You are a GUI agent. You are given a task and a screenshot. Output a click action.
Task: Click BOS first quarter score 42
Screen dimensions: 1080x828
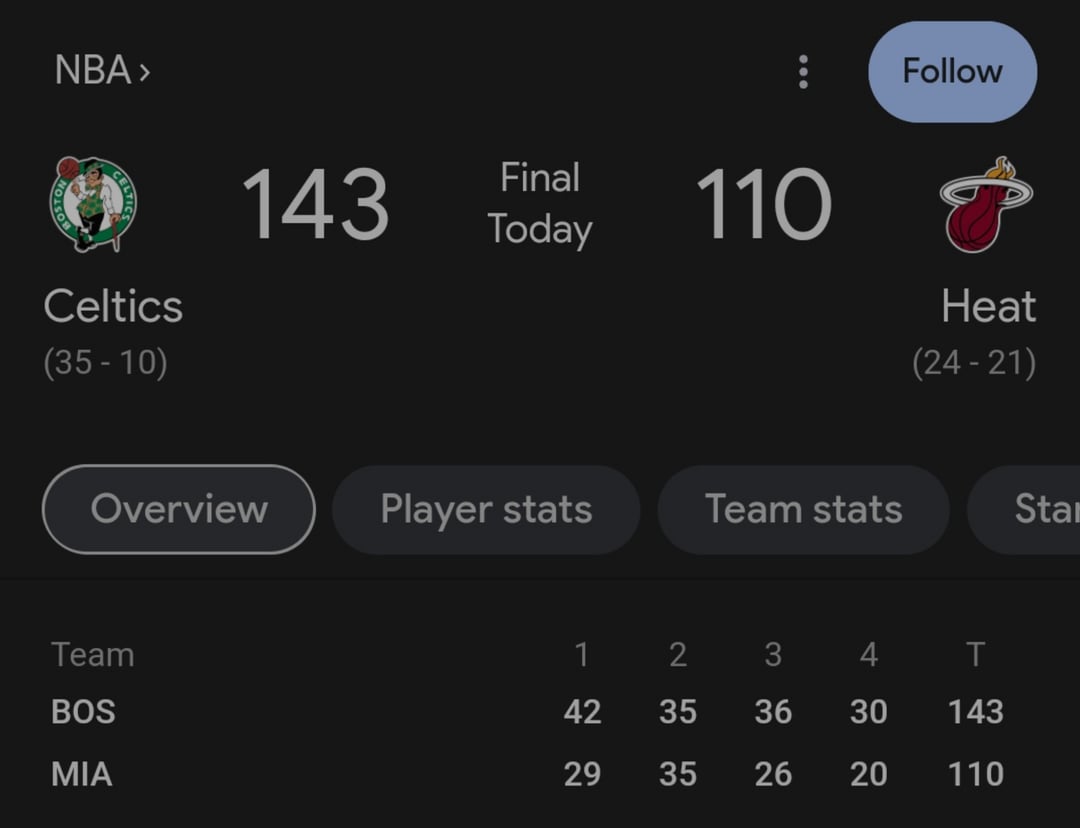[582, 712]
